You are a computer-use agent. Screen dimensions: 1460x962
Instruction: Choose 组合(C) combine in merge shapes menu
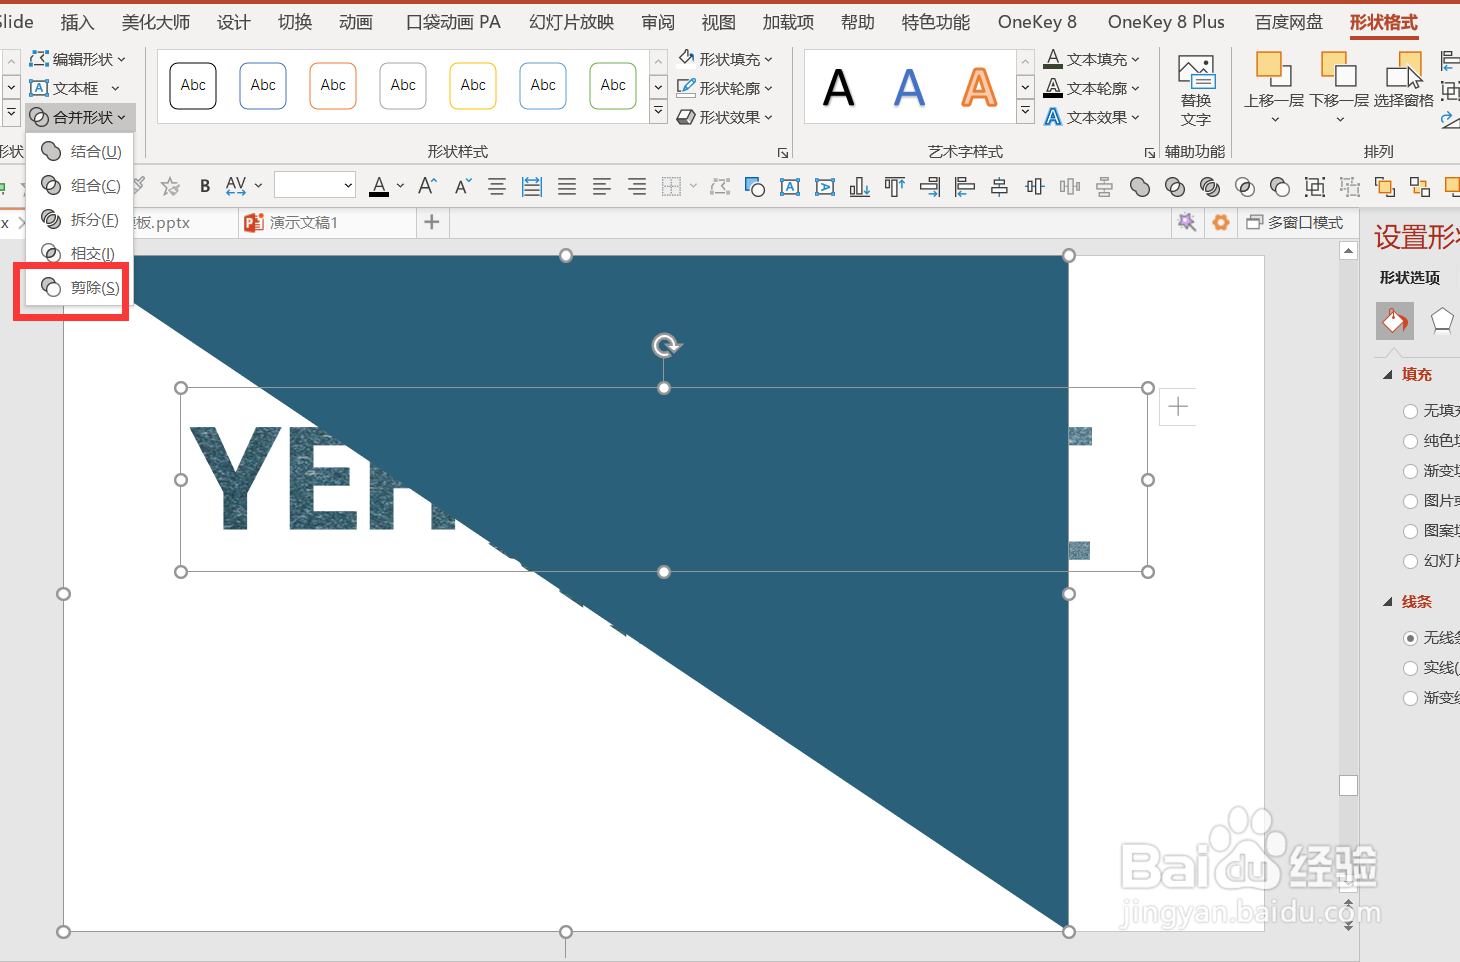(80, 186)
